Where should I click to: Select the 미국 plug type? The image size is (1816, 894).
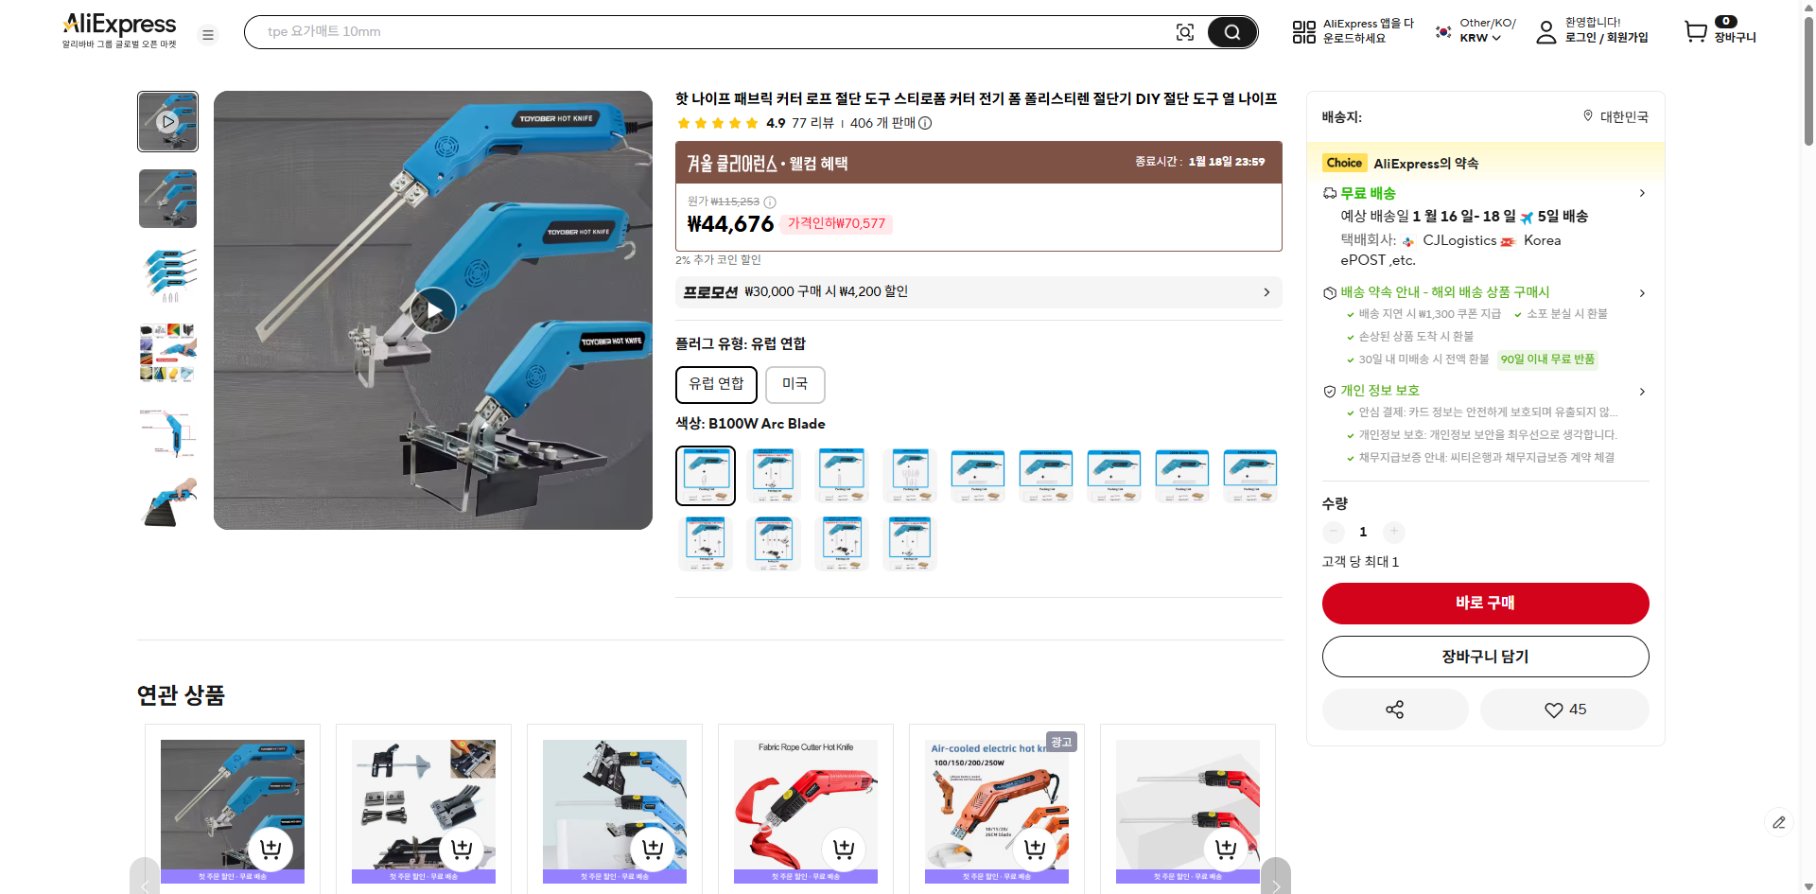[x=795, y=384]
